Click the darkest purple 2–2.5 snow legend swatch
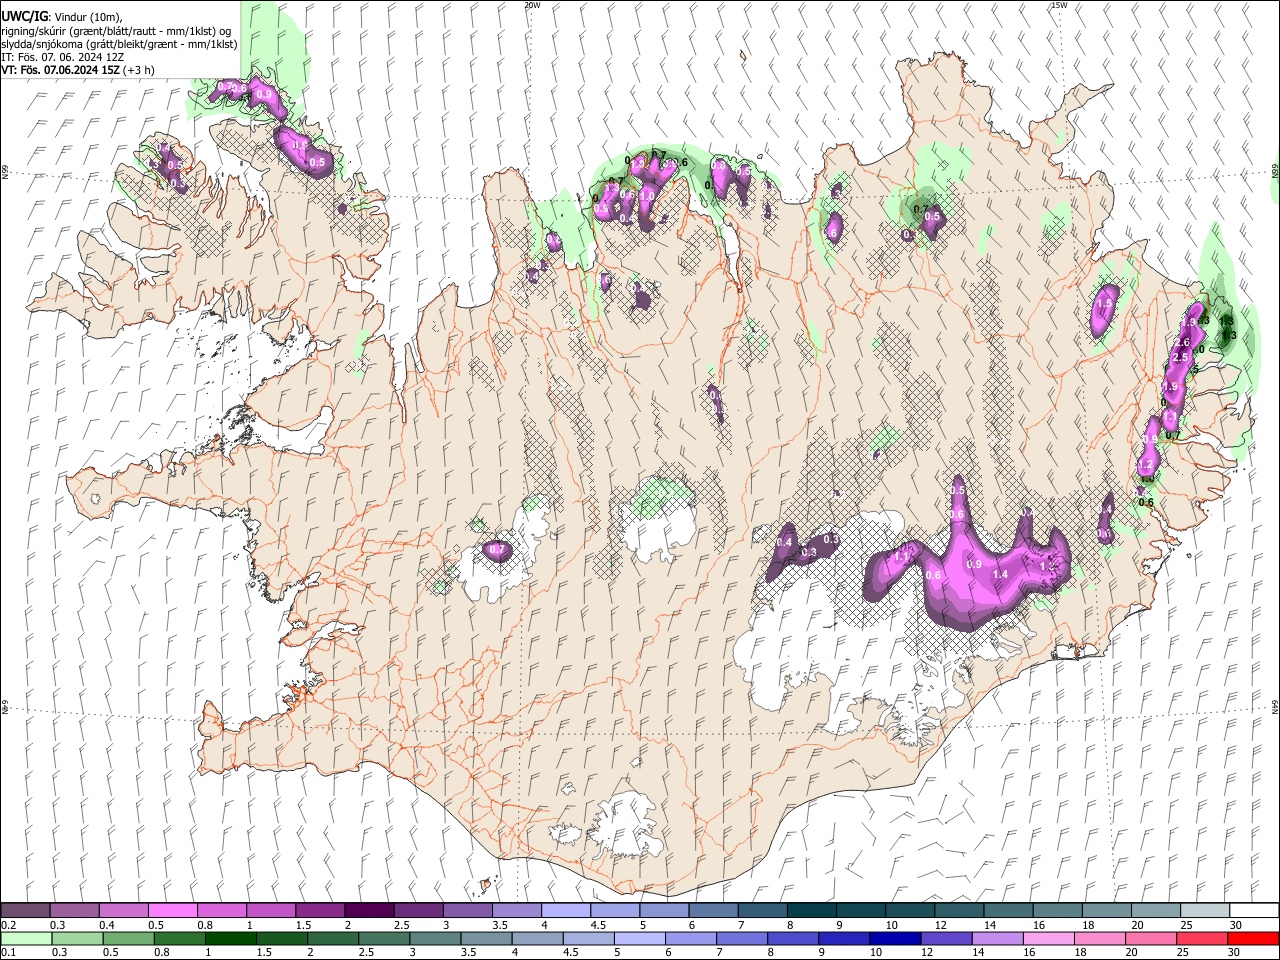Screen dimensions: 1280x960 (369, 911)
